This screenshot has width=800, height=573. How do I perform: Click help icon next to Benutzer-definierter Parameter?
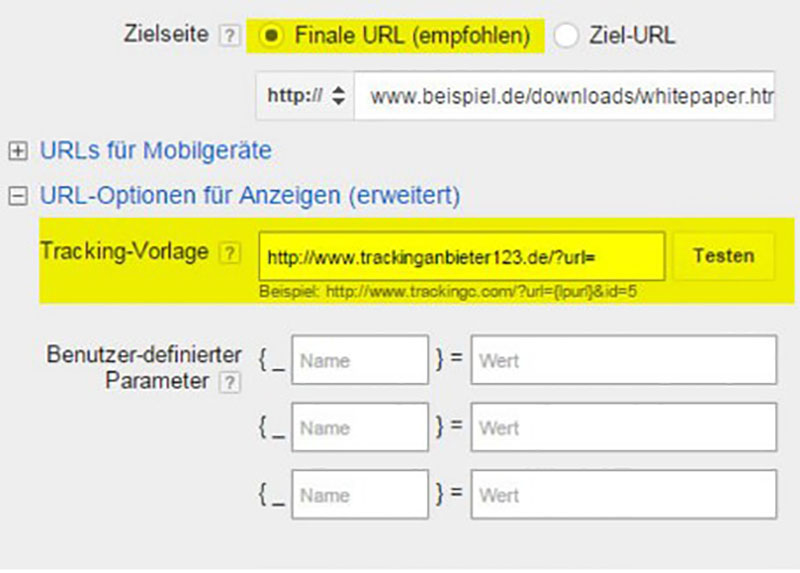(231, 382)
